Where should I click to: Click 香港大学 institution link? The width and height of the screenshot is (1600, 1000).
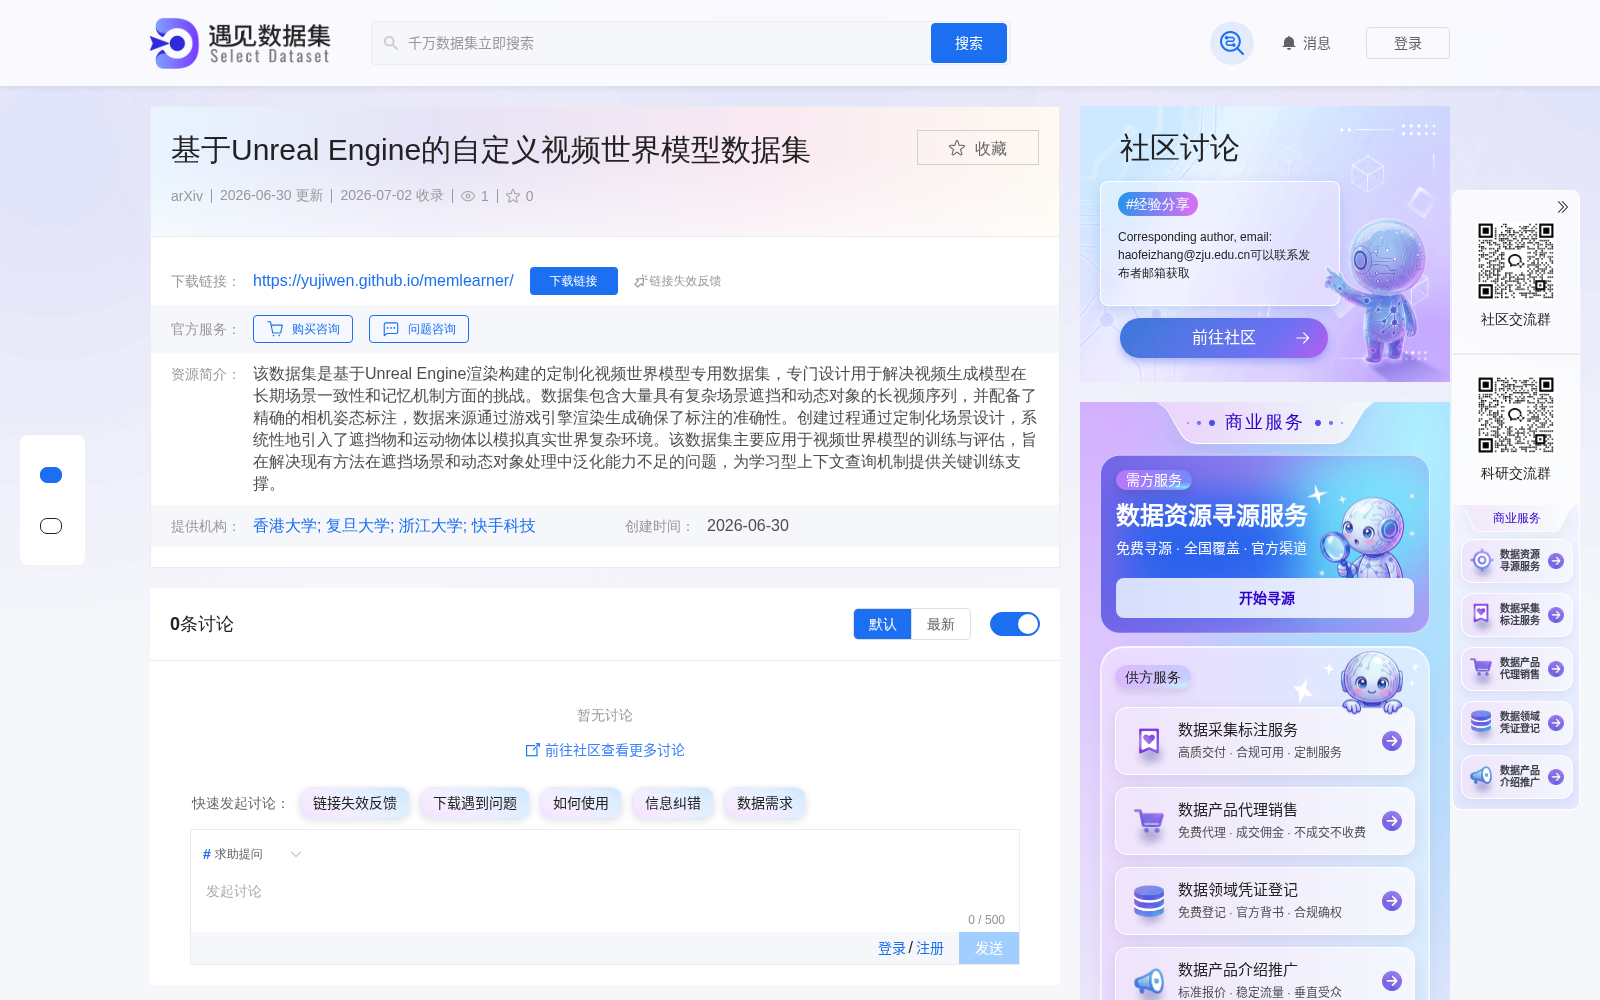point(285,526)
